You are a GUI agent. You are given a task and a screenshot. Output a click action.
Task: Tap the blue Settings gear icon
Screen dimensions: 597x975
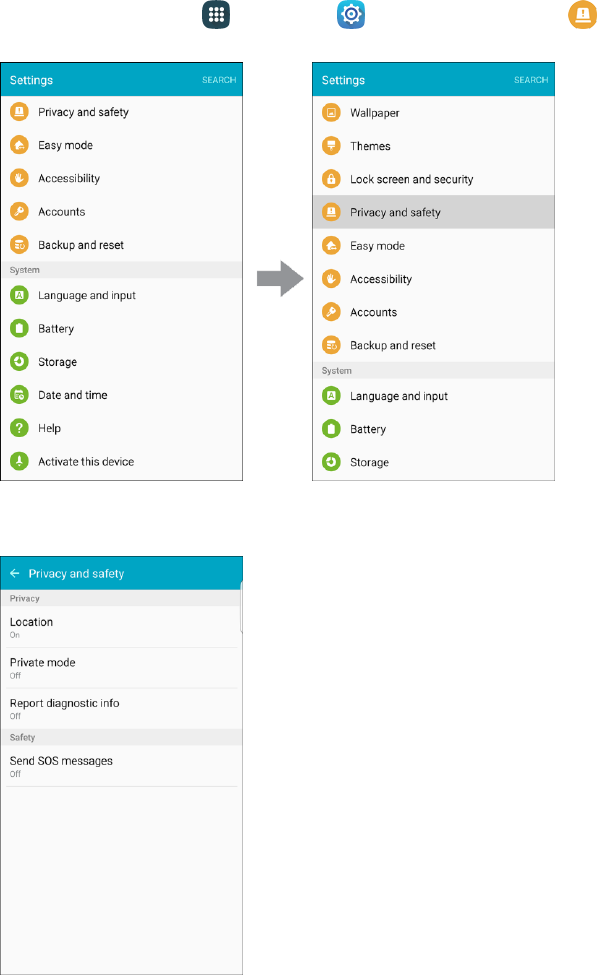[351, 14]
